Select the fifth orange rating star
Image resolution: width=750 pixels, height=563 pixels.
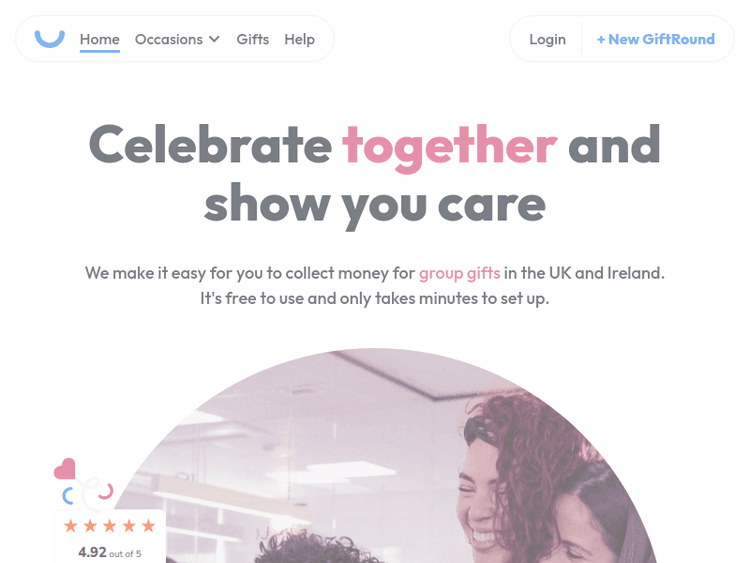point(149,526)
